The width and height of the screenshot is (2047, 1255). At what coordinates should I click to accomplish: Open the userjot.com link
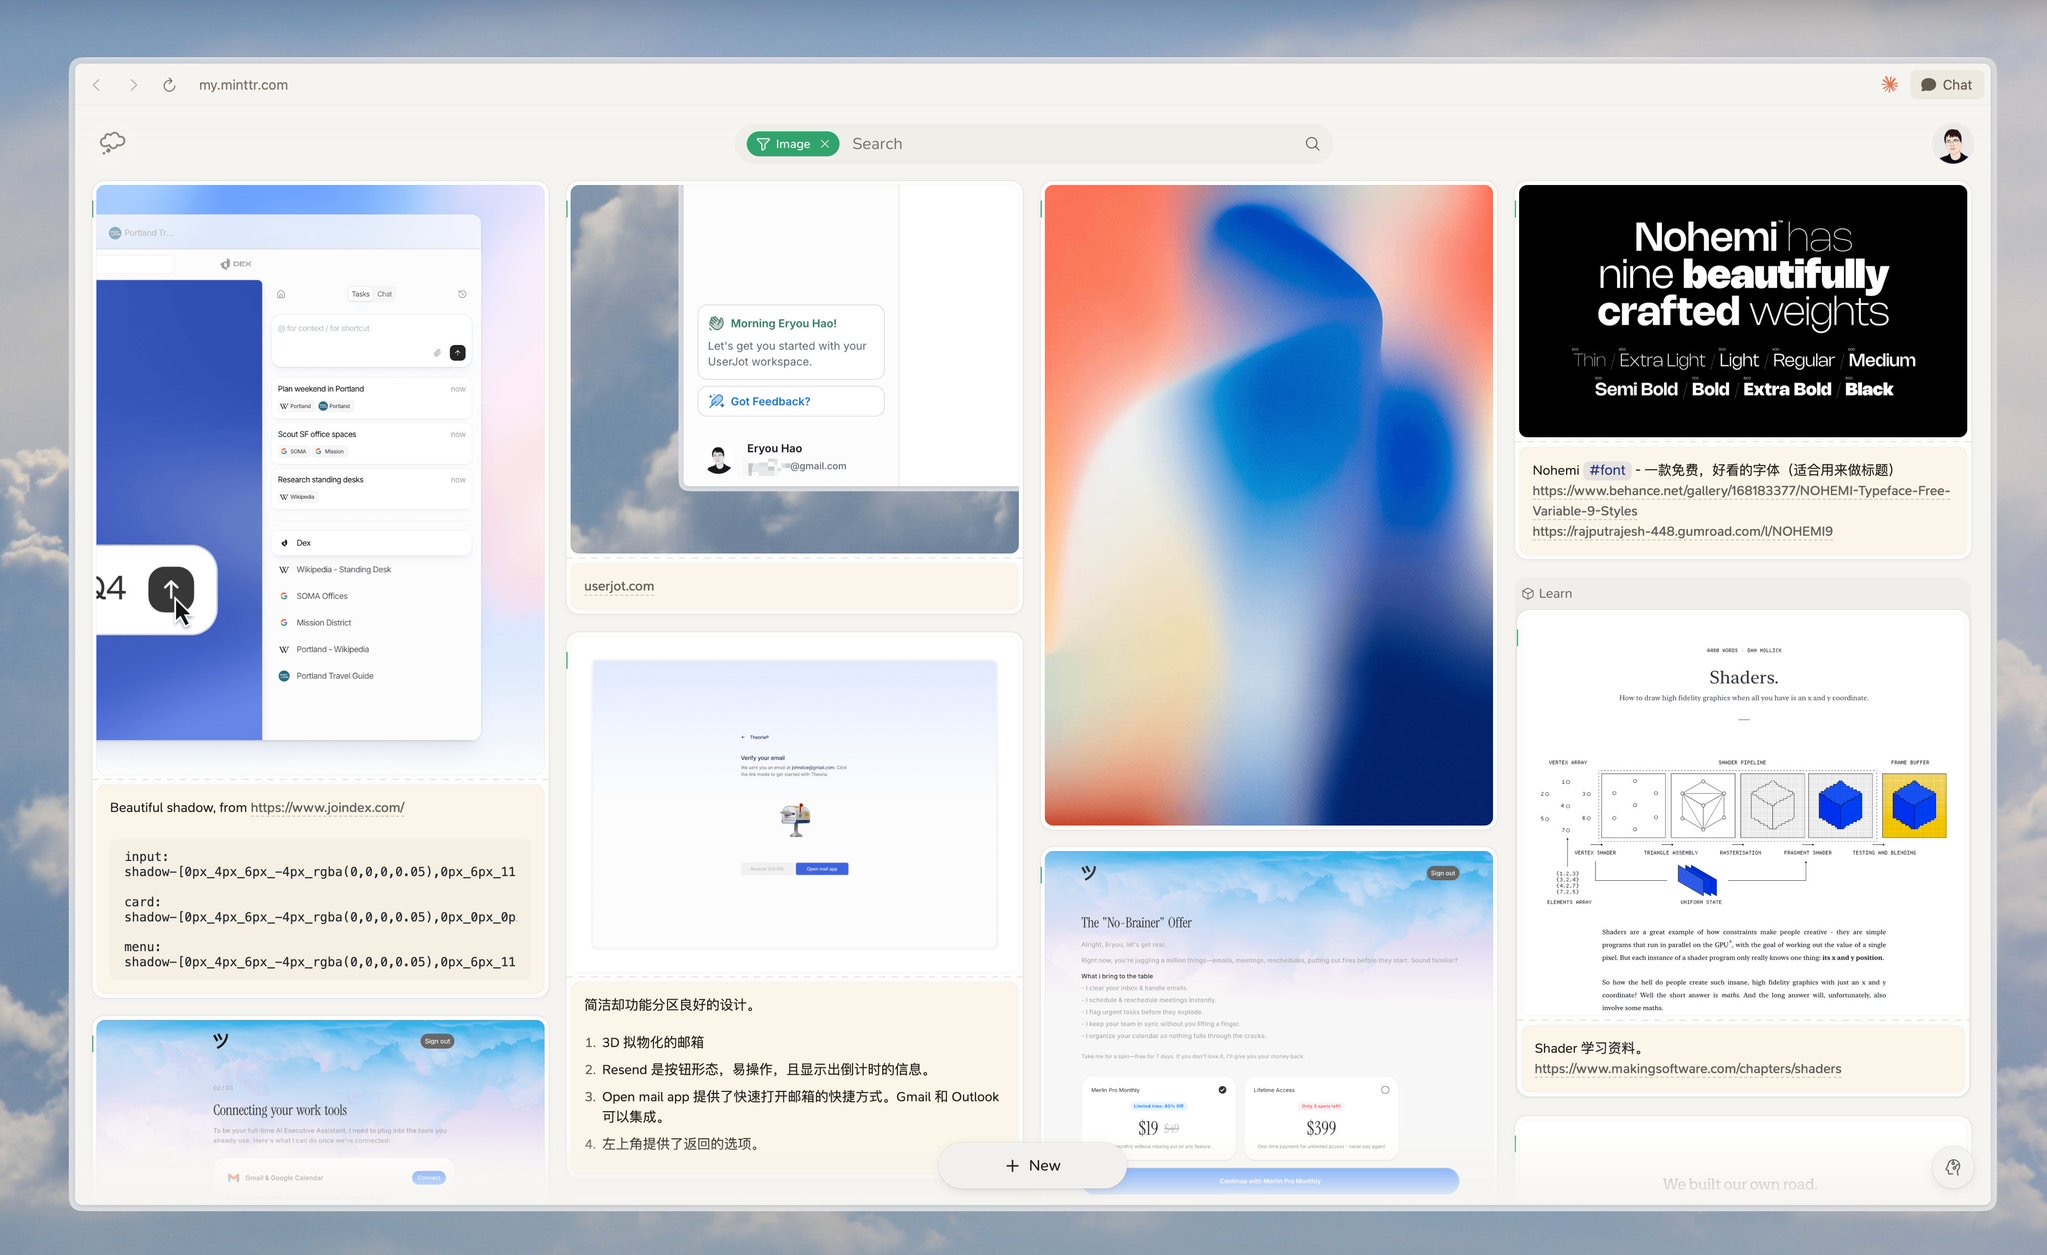619,586
